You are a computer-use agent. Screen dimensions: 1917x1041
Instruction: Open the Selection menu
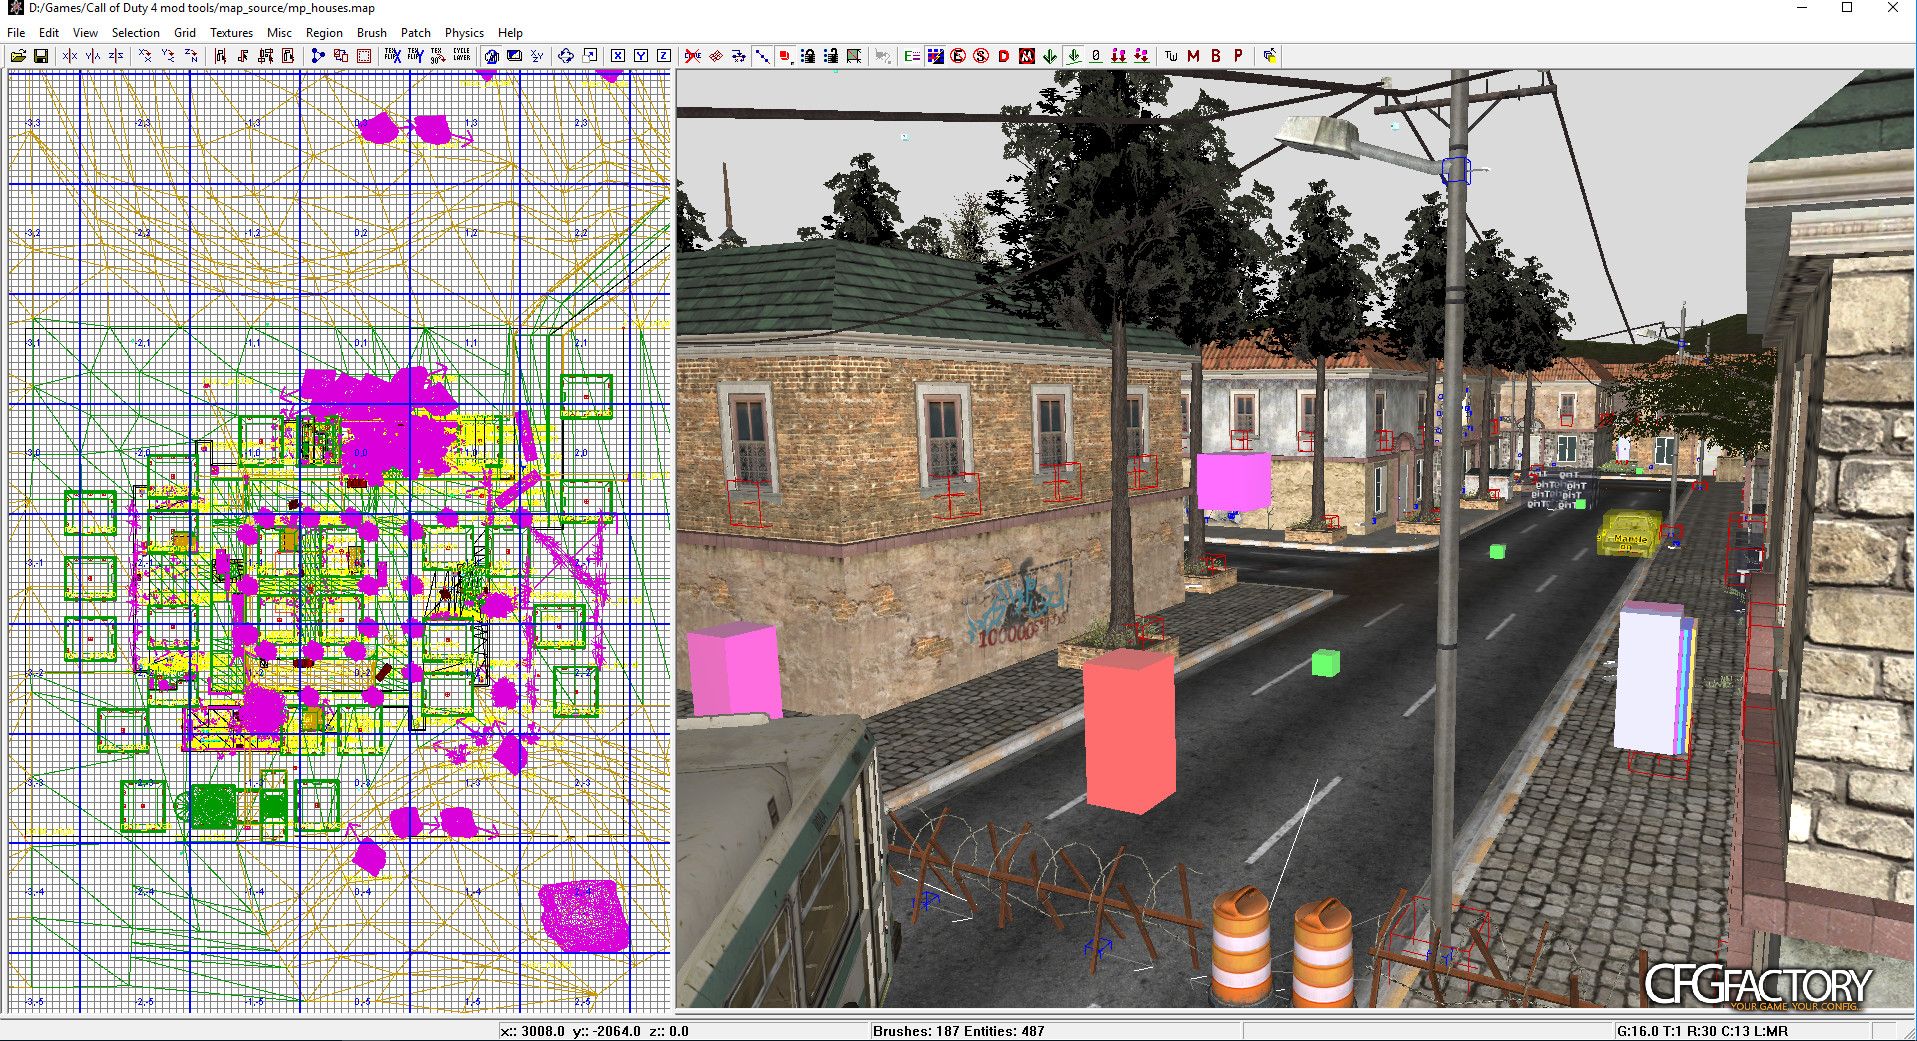135,33
